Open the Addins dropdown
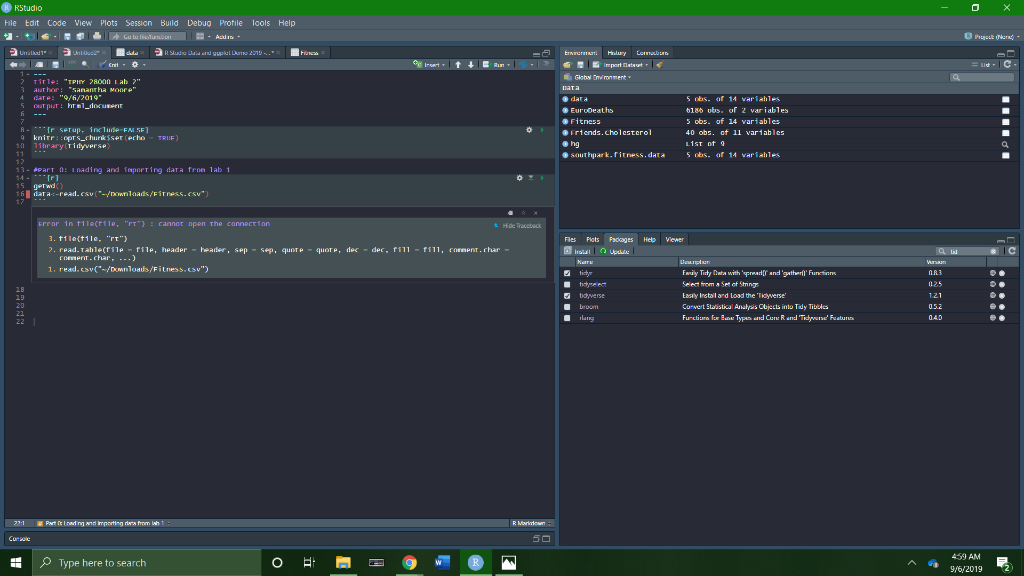 (x=227, y=37)
